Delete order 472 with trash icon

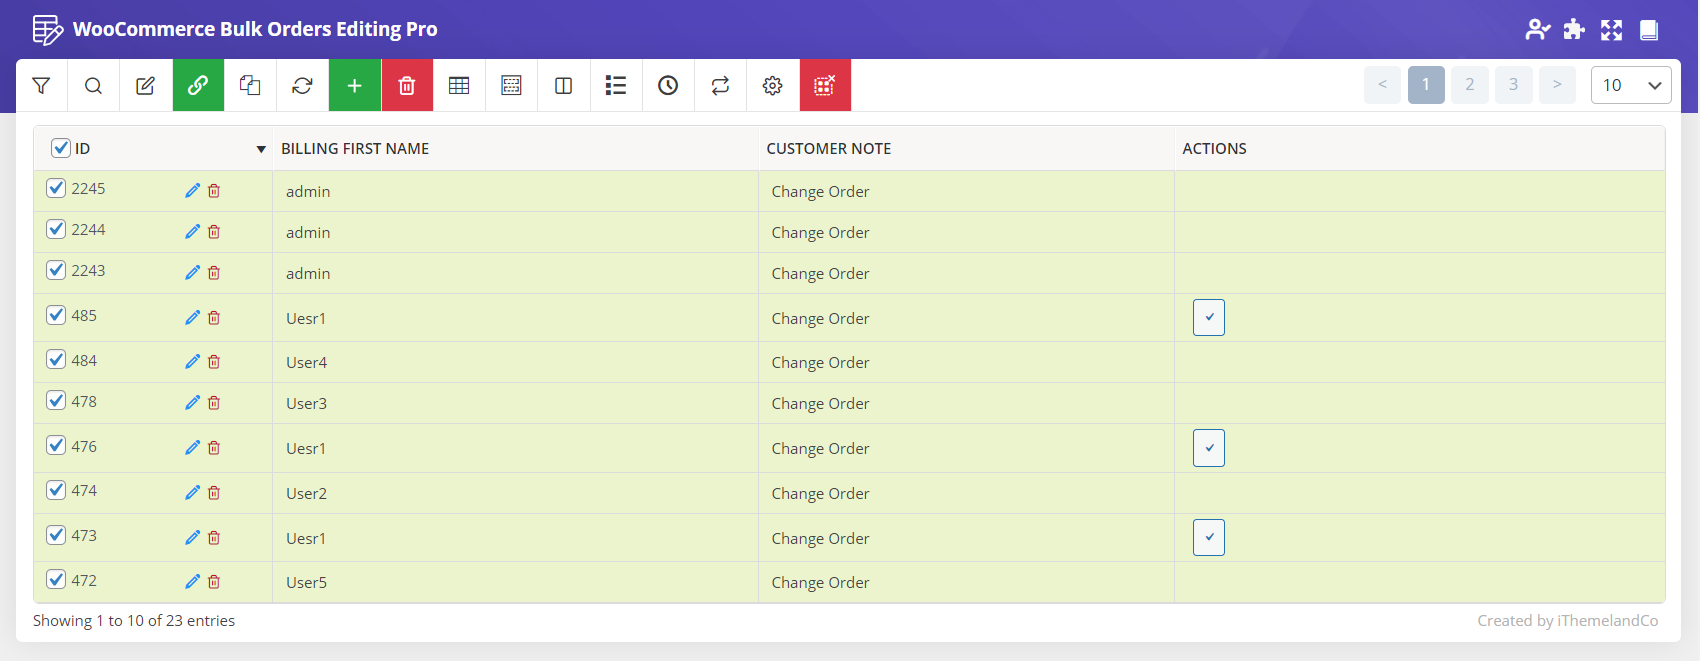coord(214,581)
